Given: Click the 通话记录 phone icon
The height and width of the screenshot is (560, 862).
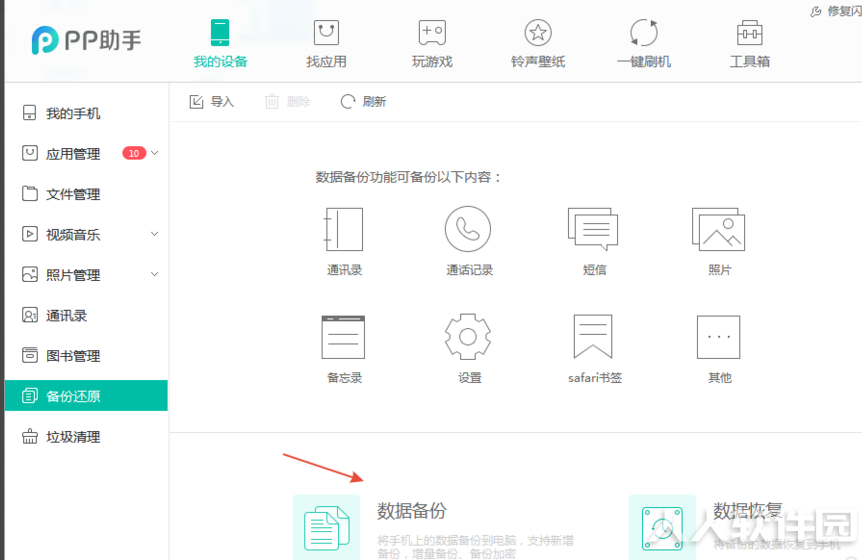Looking at the screenshot, I should click(x=468, y=229).
